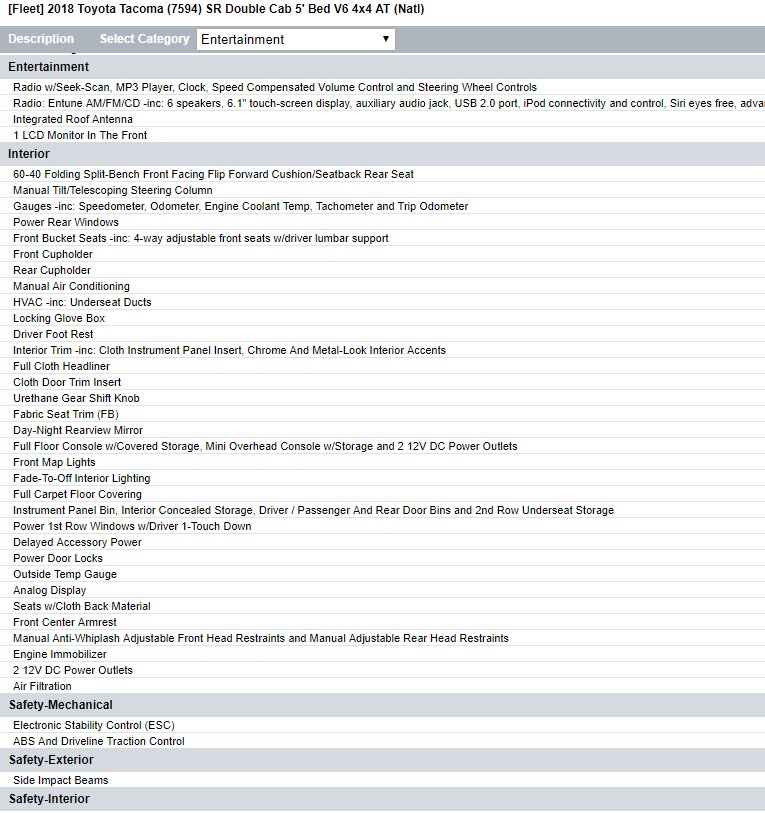Screen dimensions: 765x813
Task: Click the Front Center Armrest row
Action: [382, 623]
